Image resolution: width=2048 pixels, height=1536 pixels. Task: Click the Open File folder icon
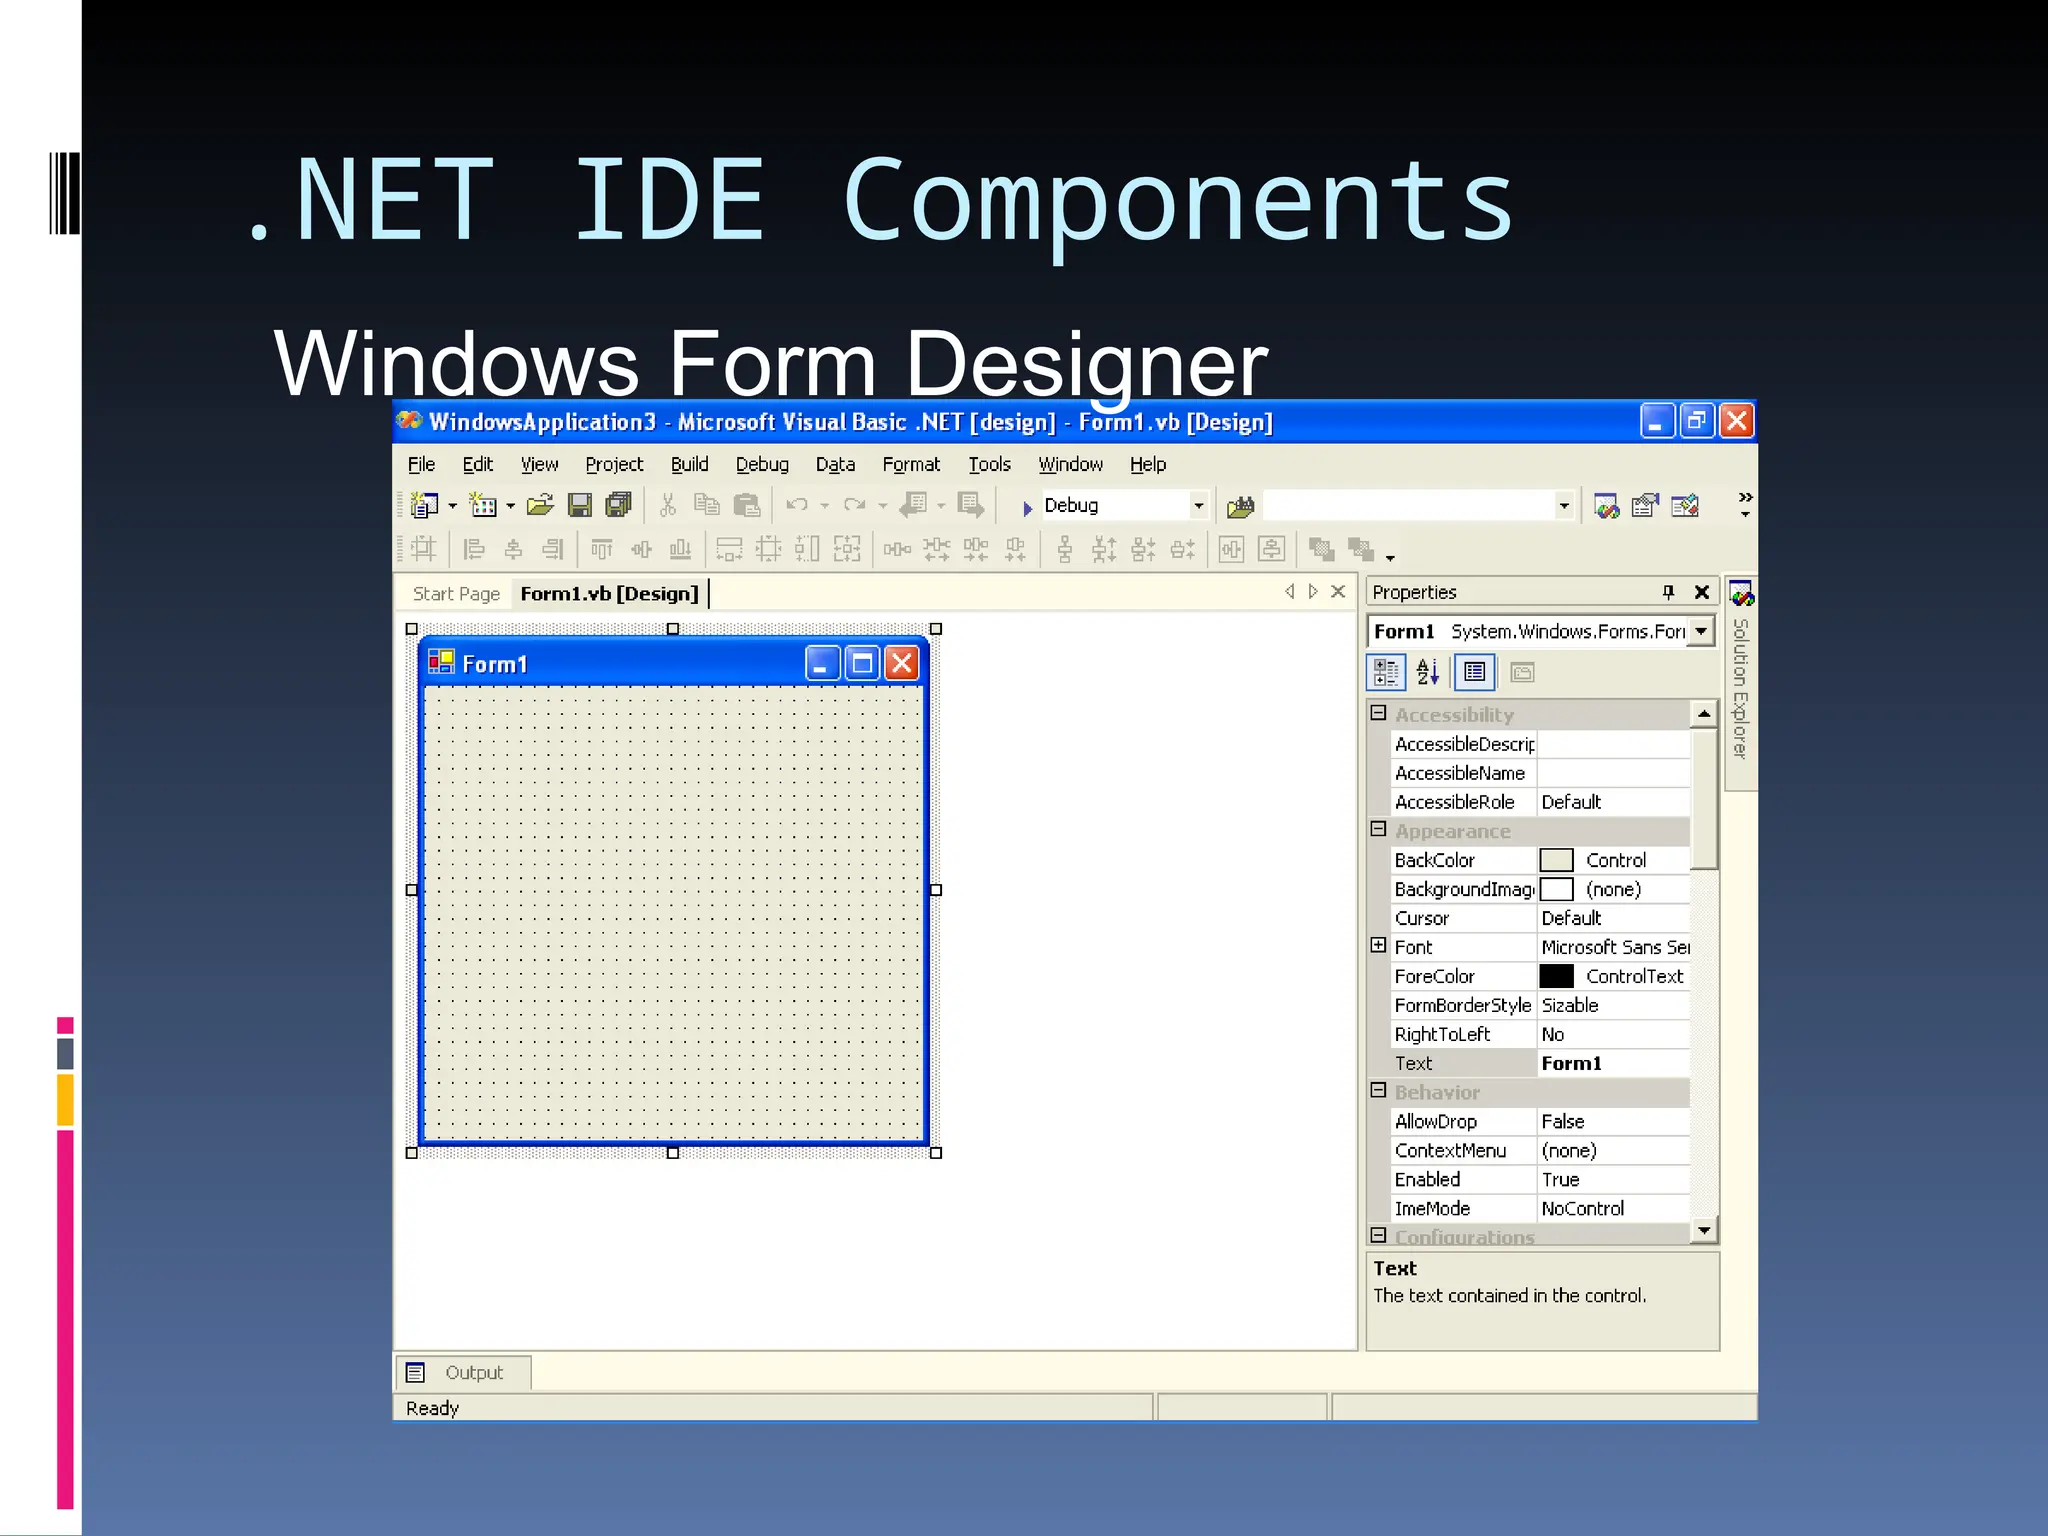540,506
